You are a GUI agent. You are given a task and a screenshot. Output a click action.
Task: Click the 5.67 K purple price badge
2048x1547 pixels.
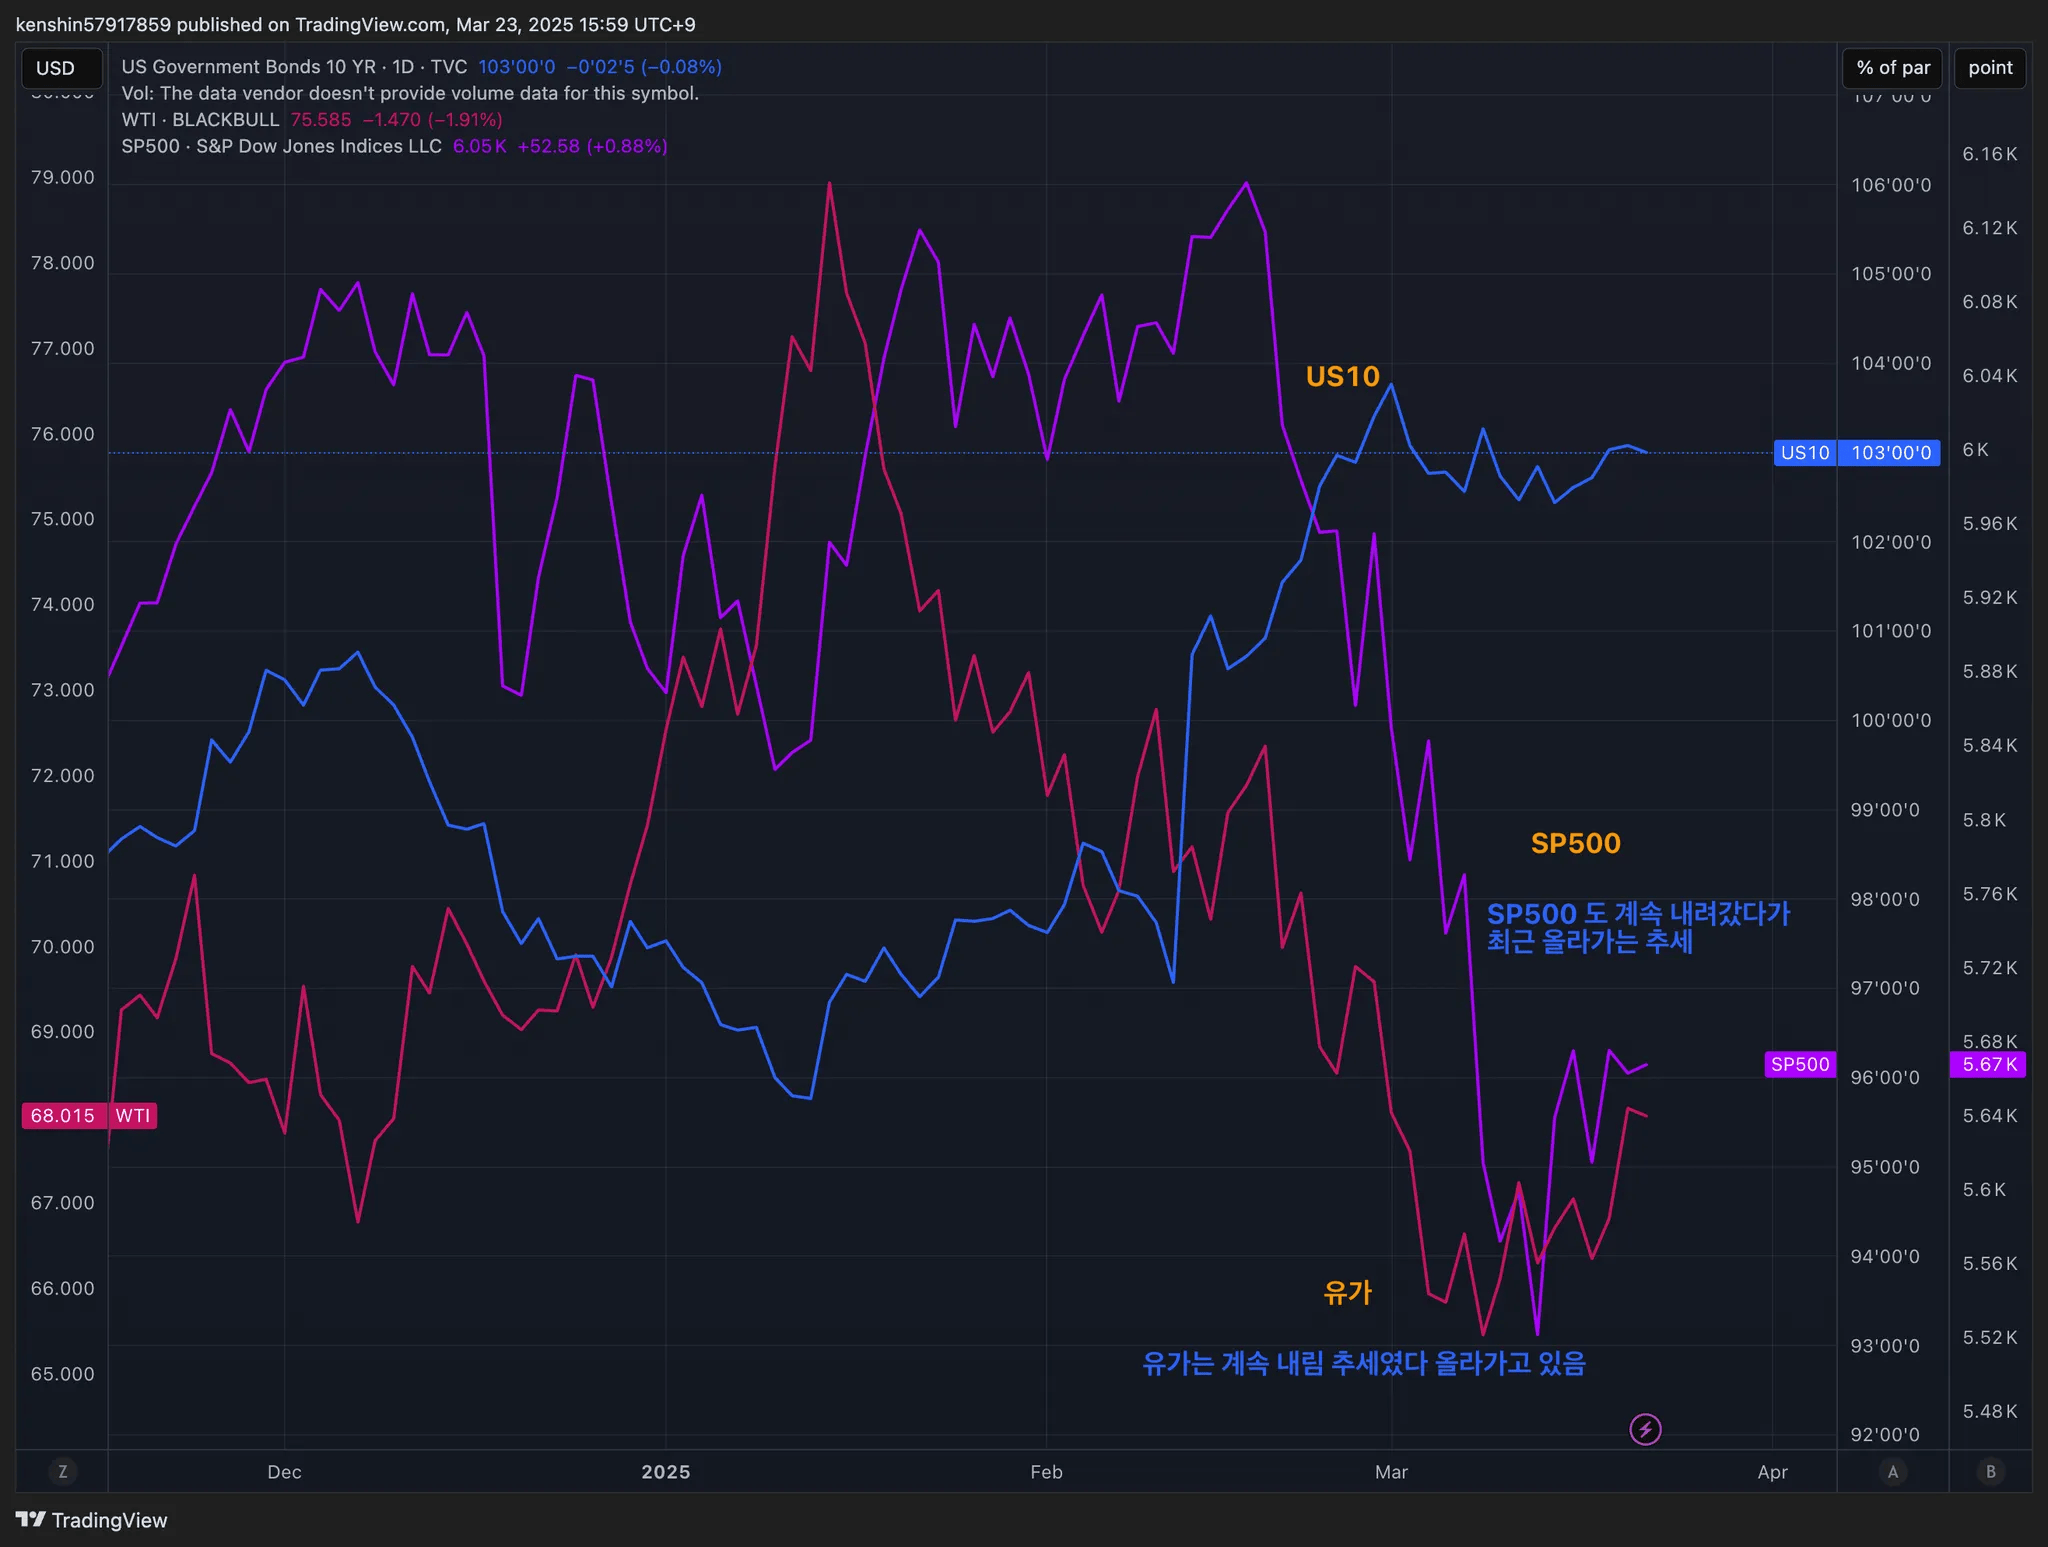pyautogui.click(x=1988, y=1065)
